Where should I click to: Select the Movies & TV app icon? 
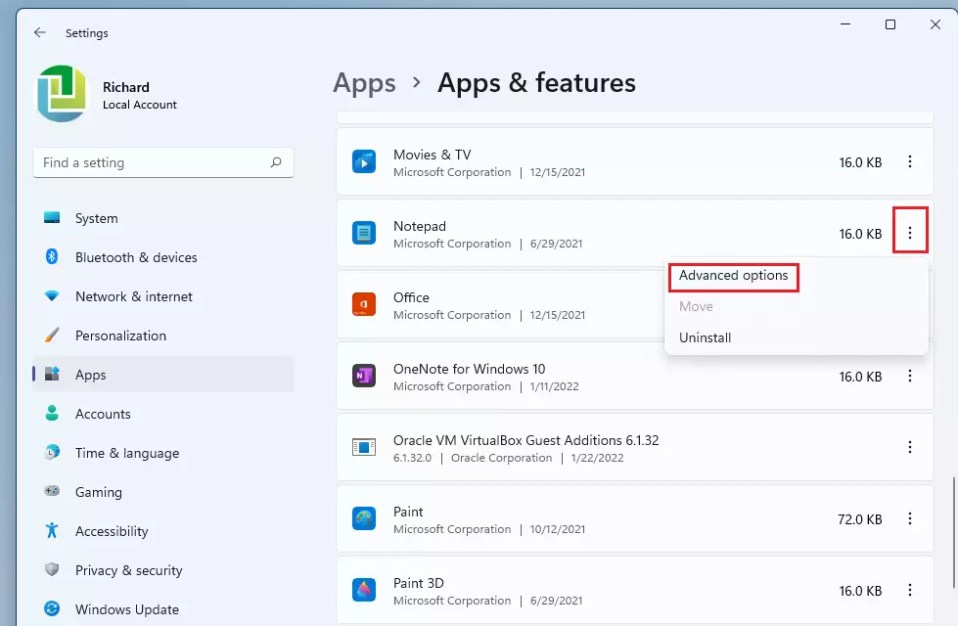pos(364,162)
